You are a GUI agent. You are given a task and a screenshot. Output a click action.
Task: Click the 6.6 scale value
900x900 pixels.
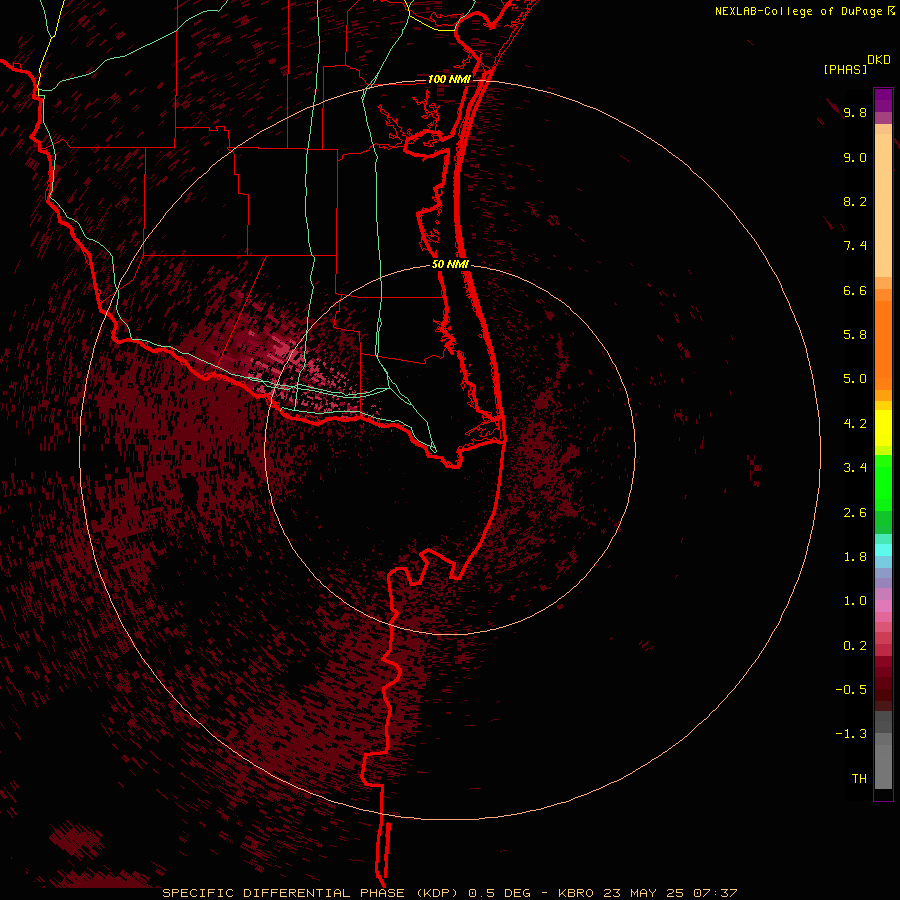(855, 290)
